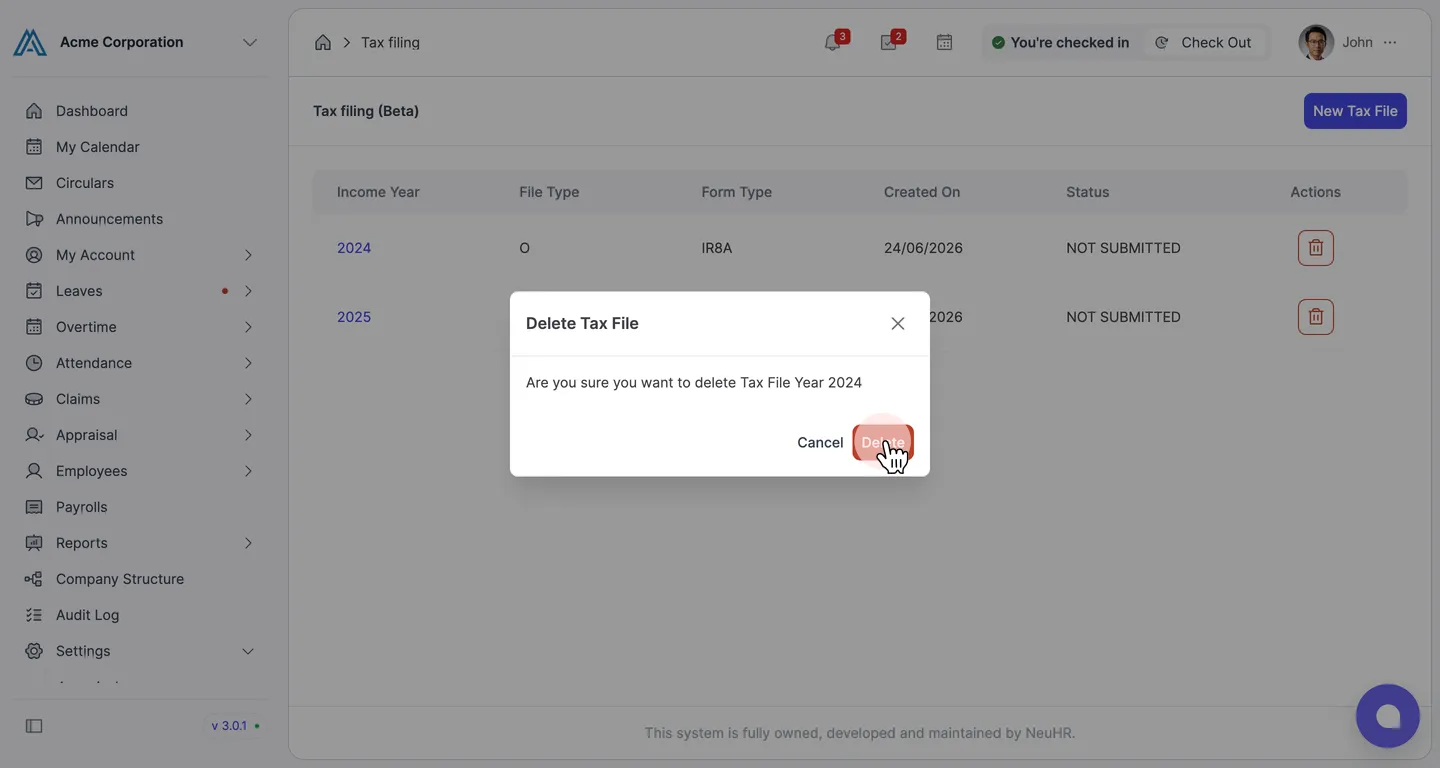
Task: Click the Tax filing breadcrumb
Action: [x=390, y=42]
